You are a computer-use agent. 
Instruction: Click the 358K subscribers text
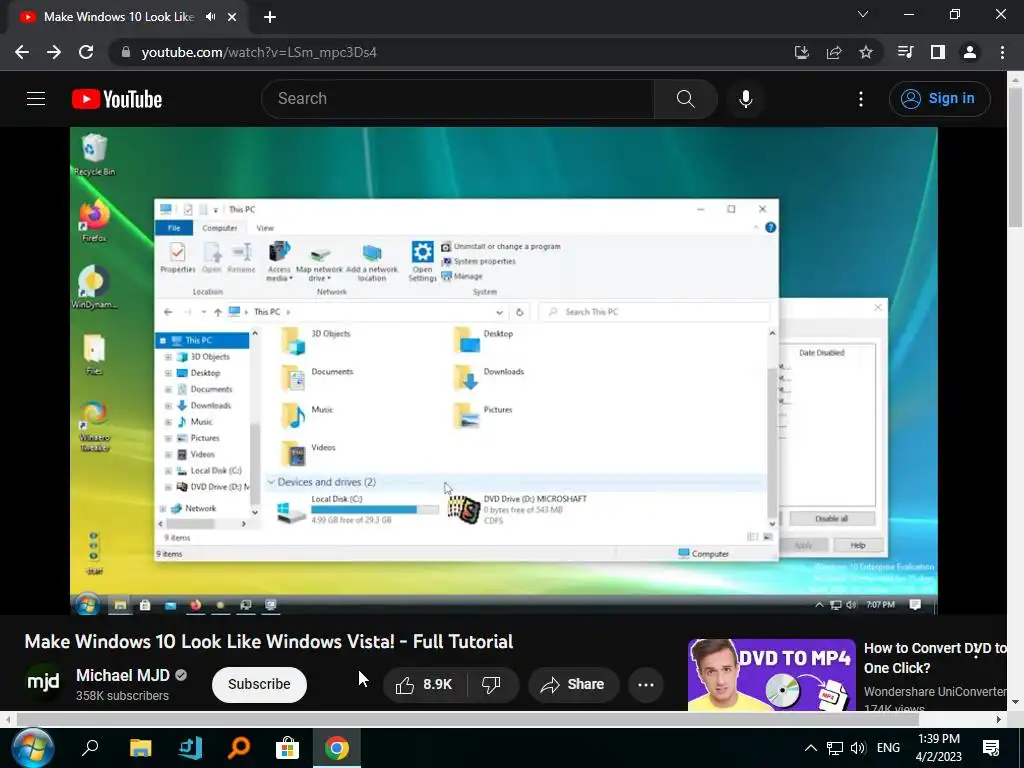pyautogui.click(x=122, y=696)
